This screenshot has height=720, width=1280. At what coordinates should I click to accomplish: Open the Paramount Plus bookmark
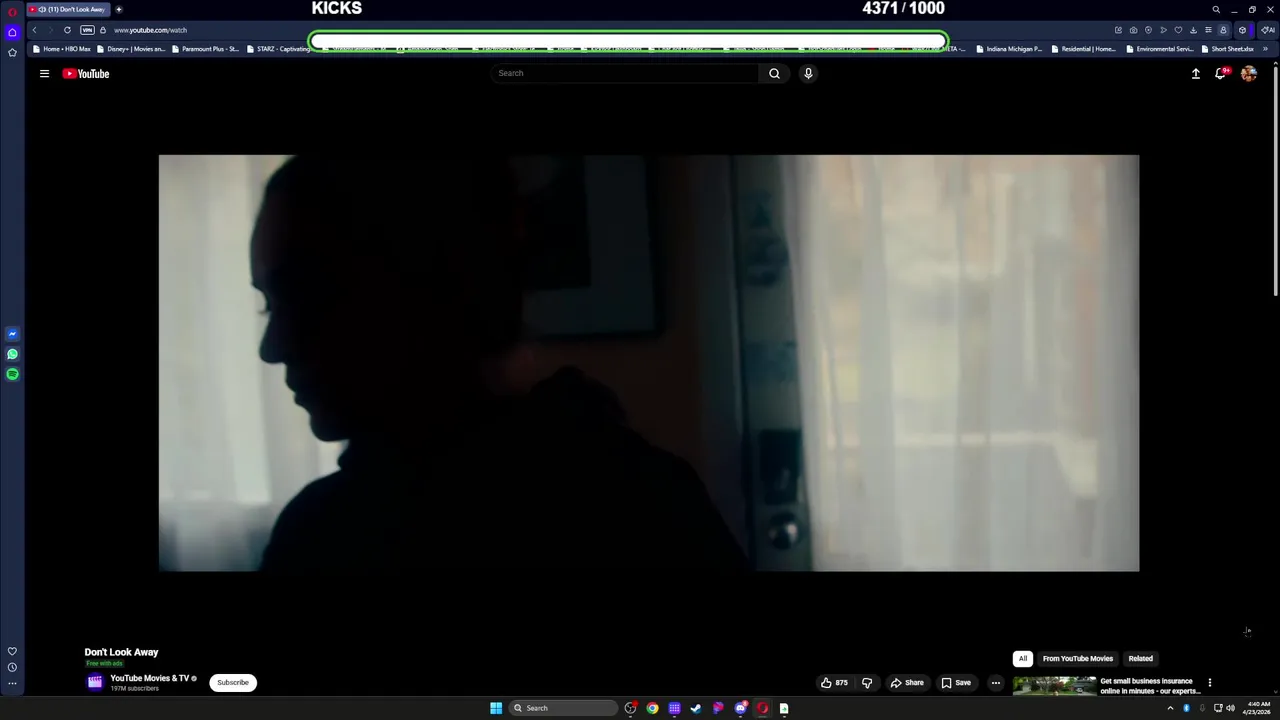point(205,49)
